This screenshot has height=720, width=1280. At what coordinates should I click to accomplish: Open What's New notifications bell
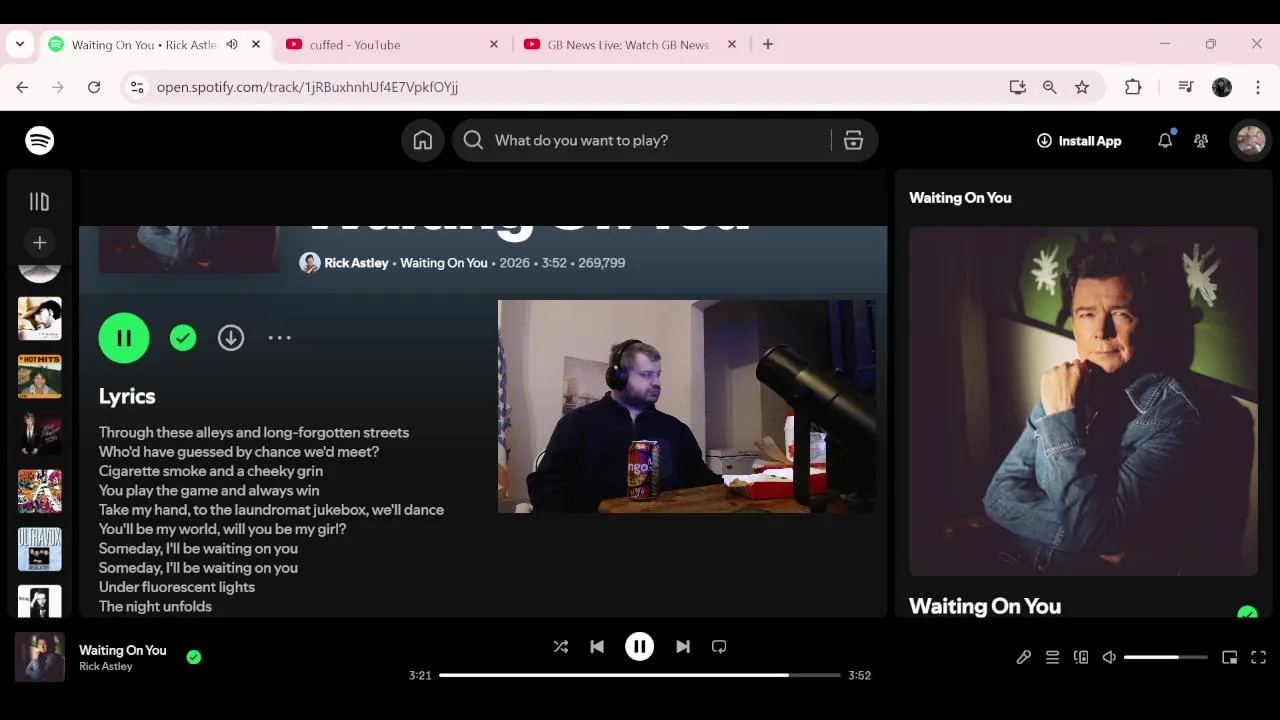[1165, 141]
